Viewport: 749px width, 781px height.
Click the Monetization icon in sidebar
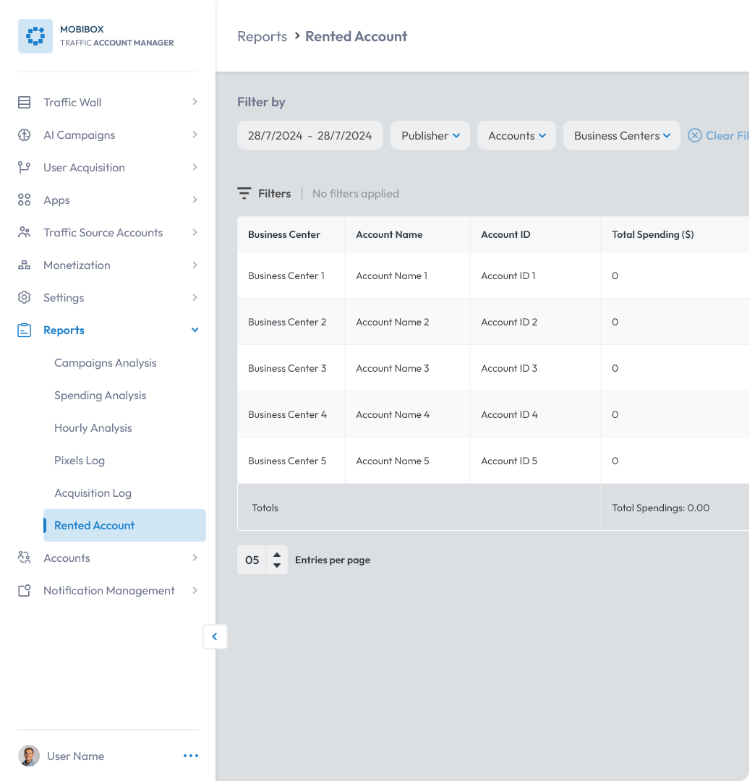pyautogui.click(x=24, y=265)
